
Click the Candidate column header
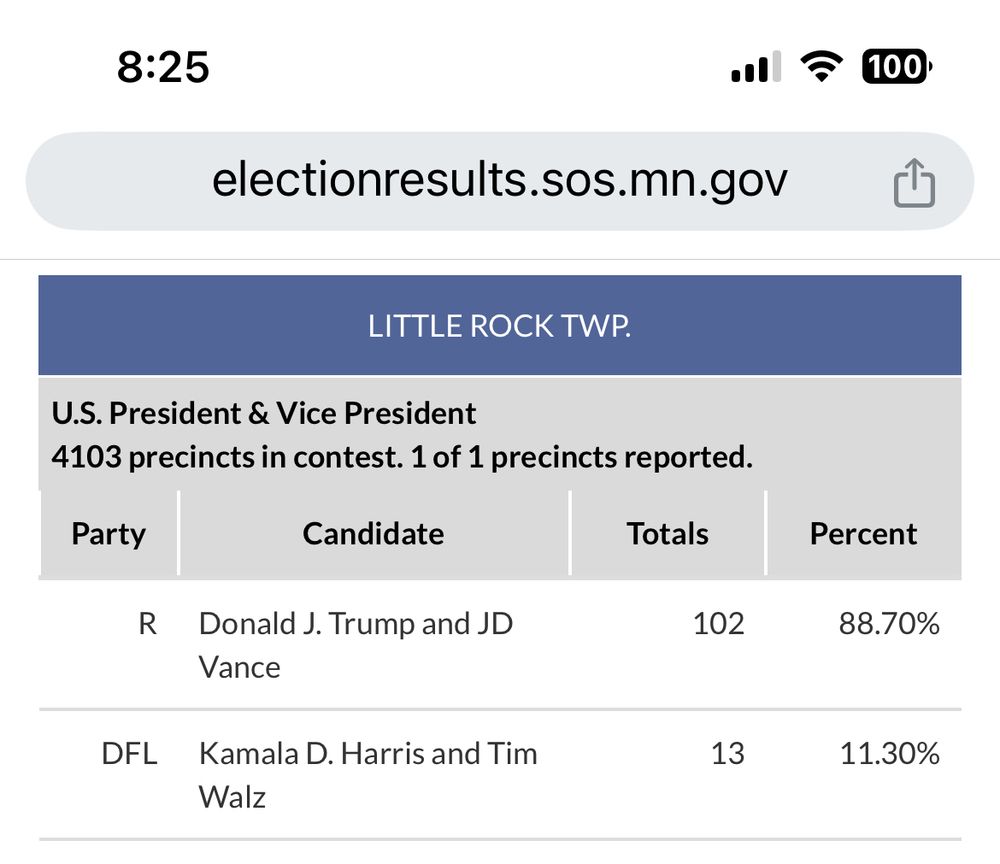[373, 533]
